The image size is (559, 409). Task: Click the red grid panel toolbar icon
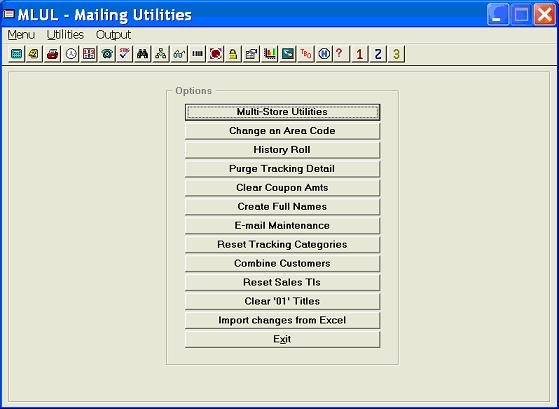pyautogui.click(x=89, y=54)
